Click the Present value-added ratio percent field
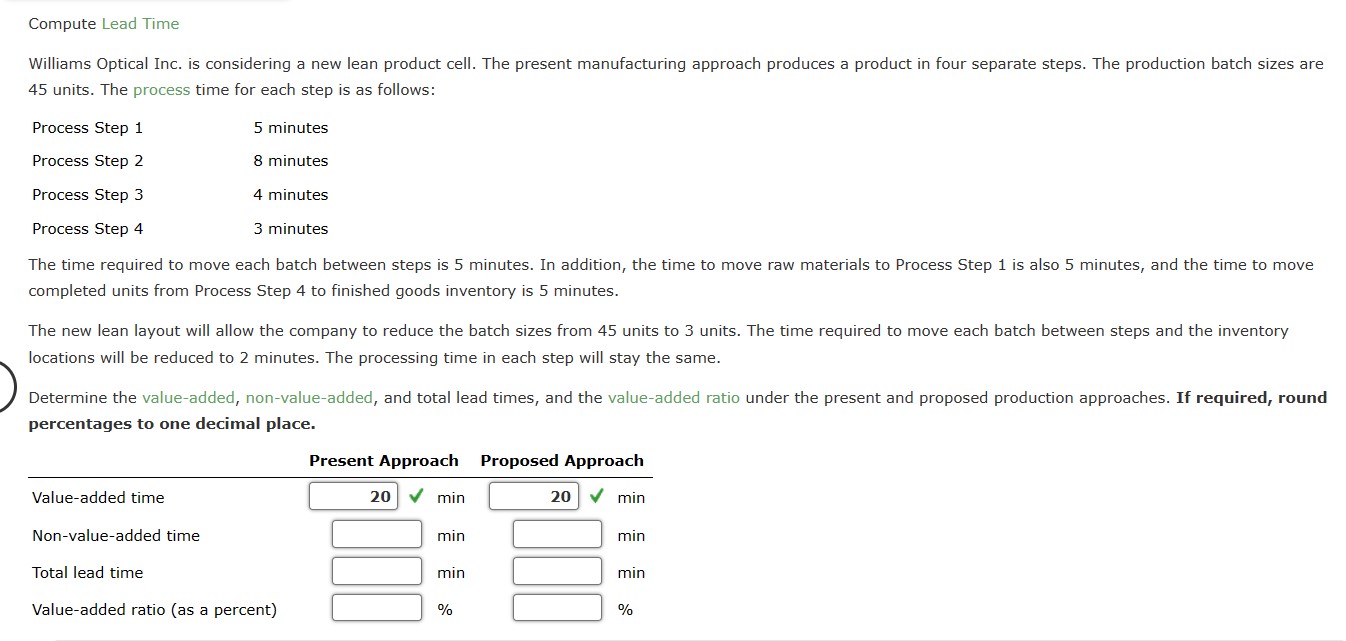The width and height of the screenshot is (1346, 641). (x=375, y=606)
